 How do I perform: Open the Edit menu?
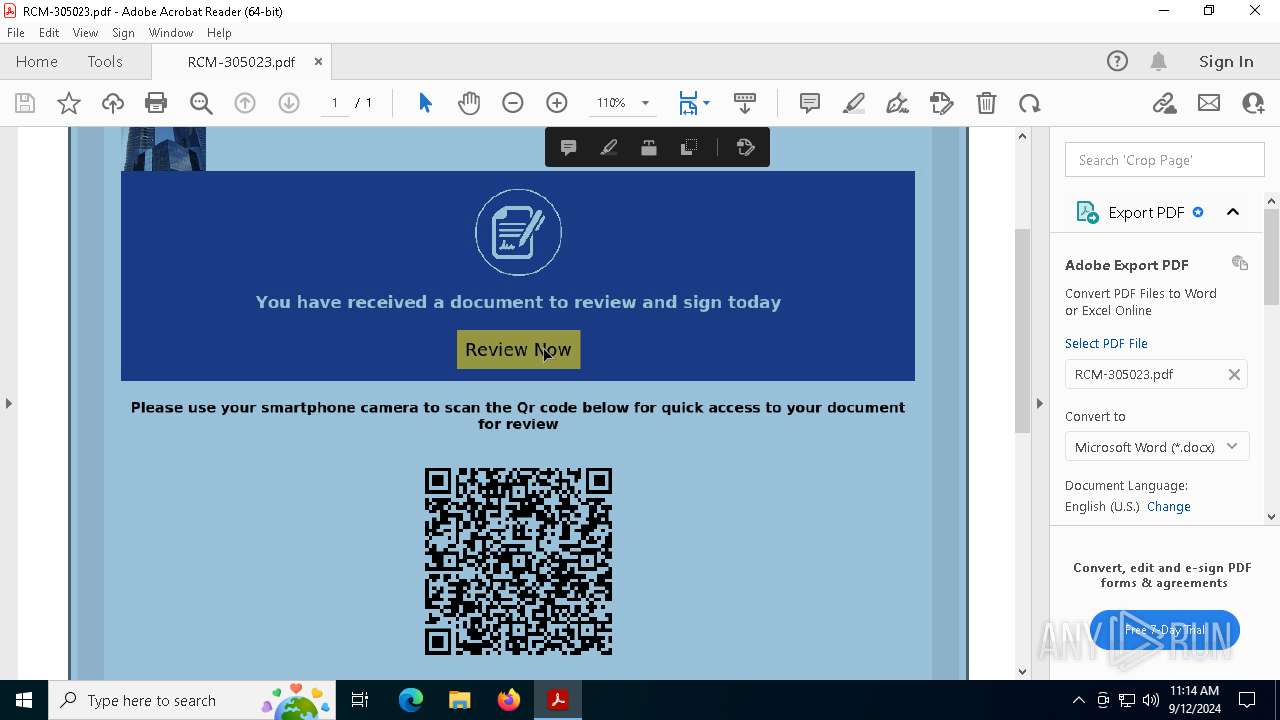click(49, 33)
